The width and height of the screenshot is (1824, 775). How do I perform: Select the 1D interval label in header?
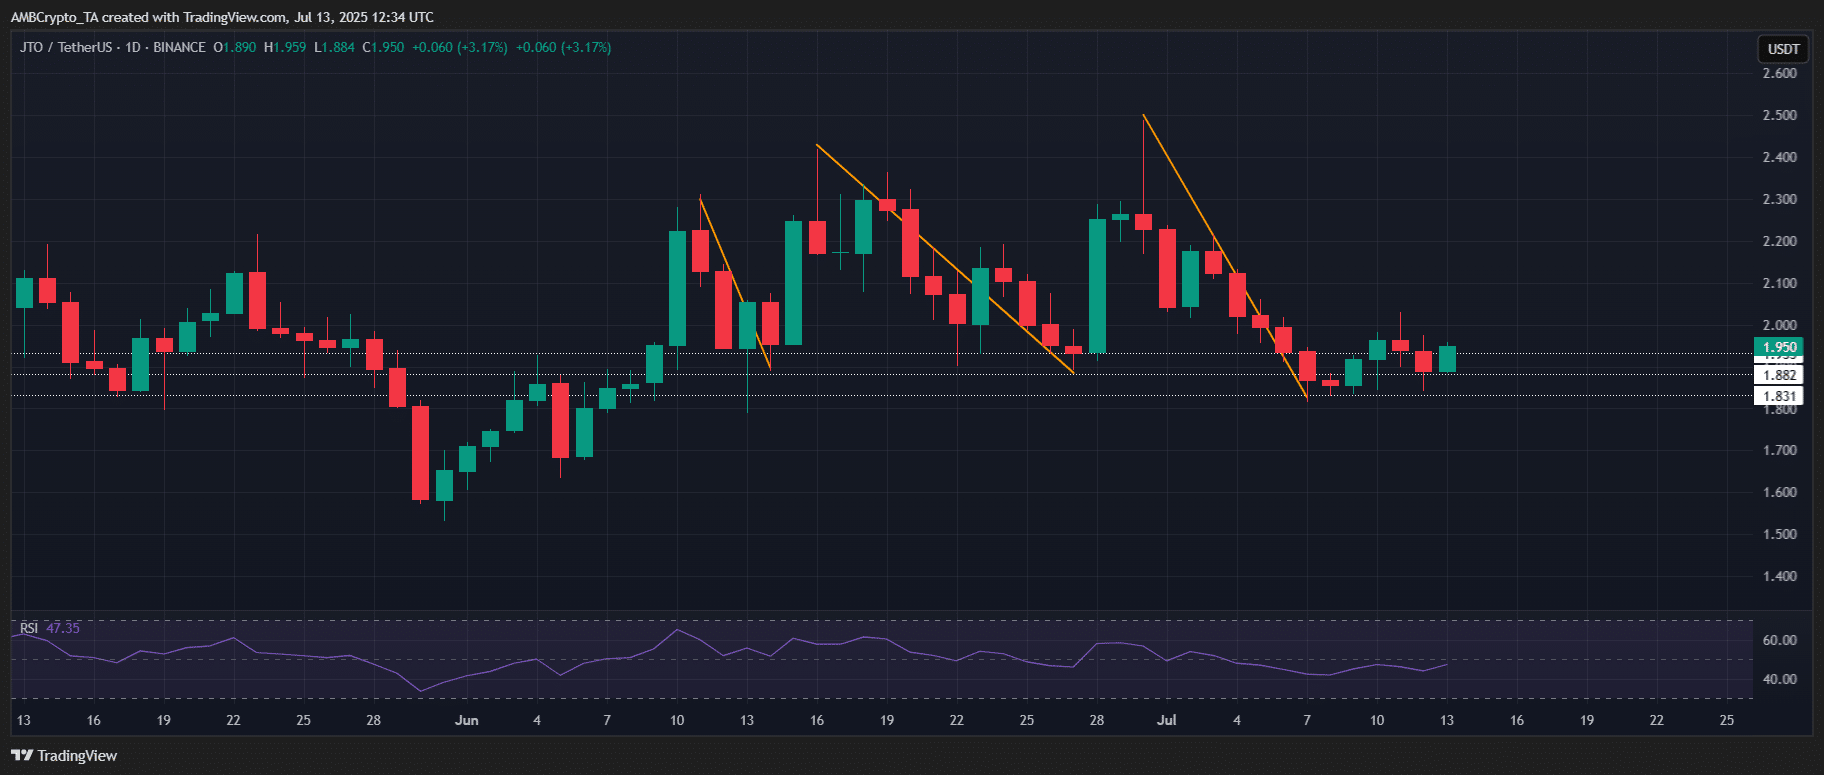pos(132,47)
